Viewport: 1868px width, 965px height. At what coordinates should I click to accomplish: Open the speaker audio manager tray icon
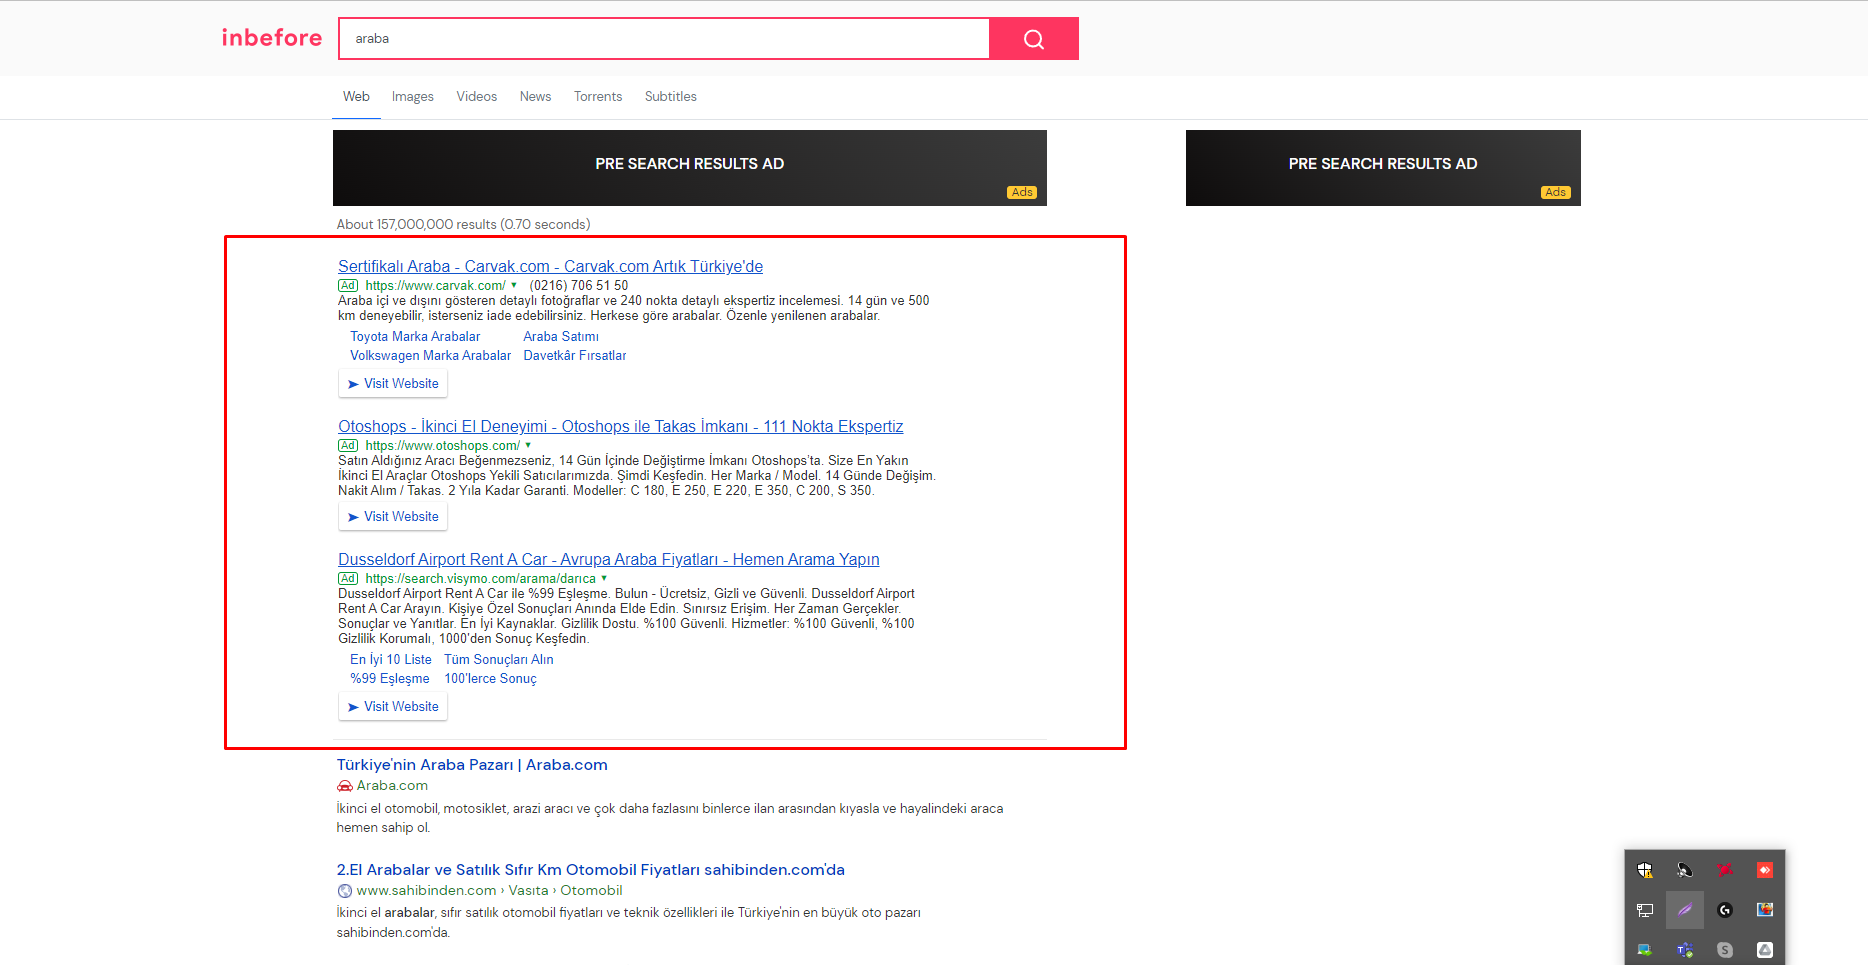[x=1685, y=870]
